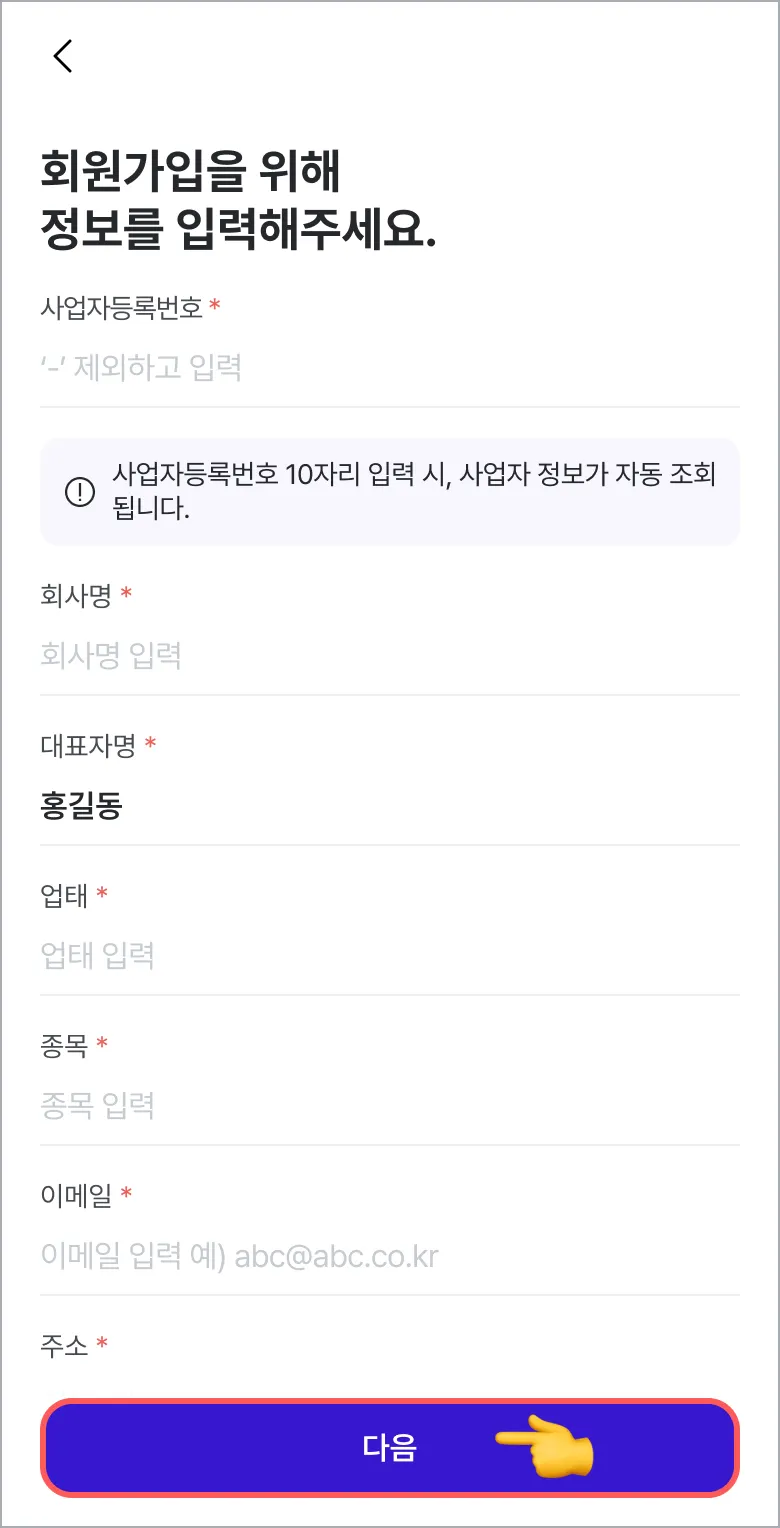The width and height of the screenshot is (780, 1528).
Task: Click the pointing hand emoji on the button
Action: click(x=546, y=1447)
